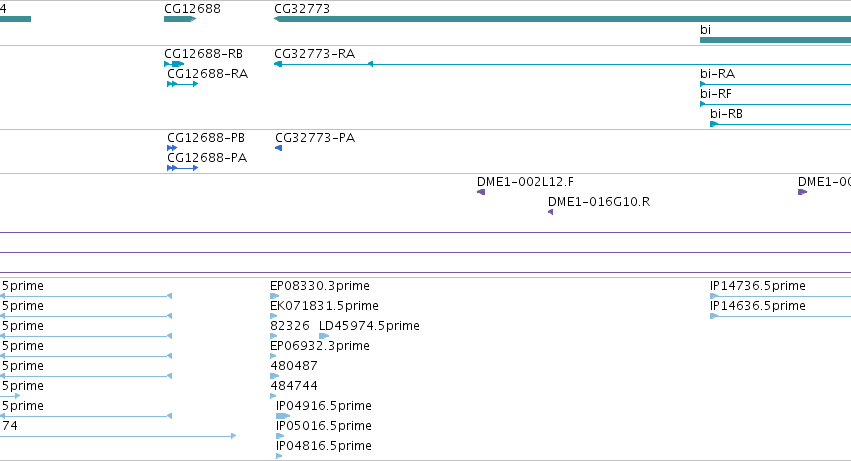
Task: Click the LD45974.5prime EST label
Action: (x=369, y=326)
